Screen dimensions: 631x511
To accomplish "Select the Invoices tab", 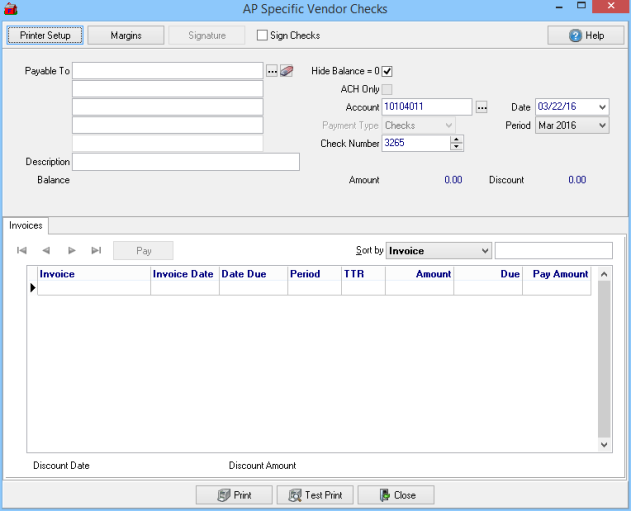I will tap(26, 226).
